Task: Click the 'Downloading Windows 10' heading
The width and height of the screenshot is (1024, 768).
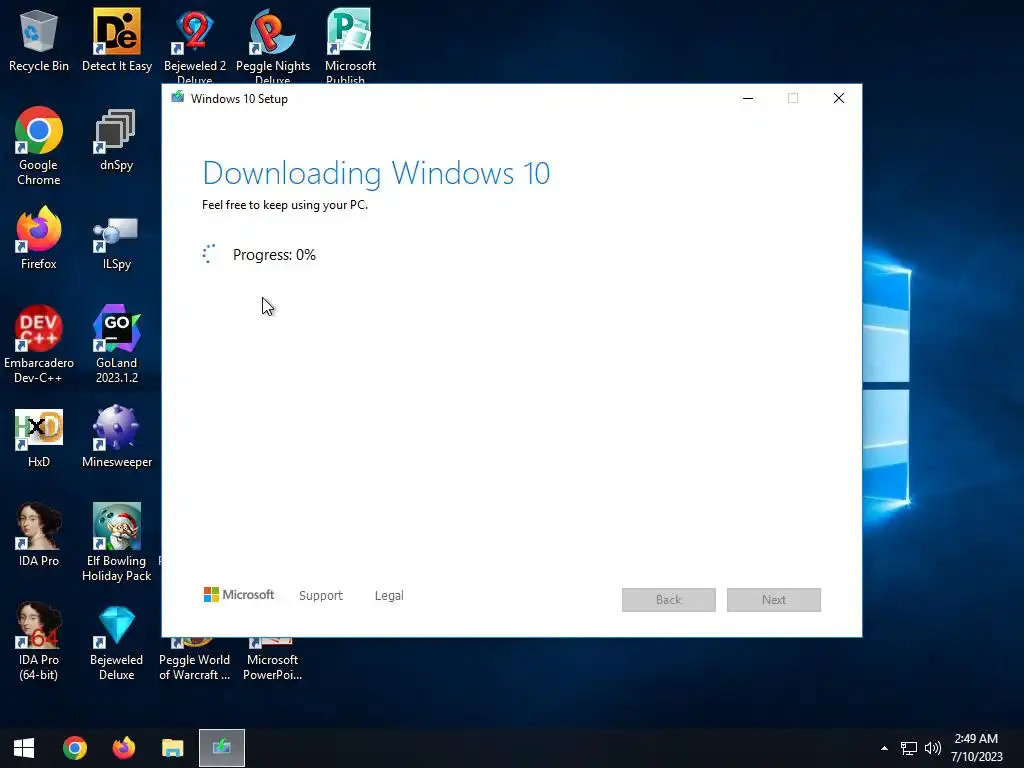Action: tap(376, 173)
